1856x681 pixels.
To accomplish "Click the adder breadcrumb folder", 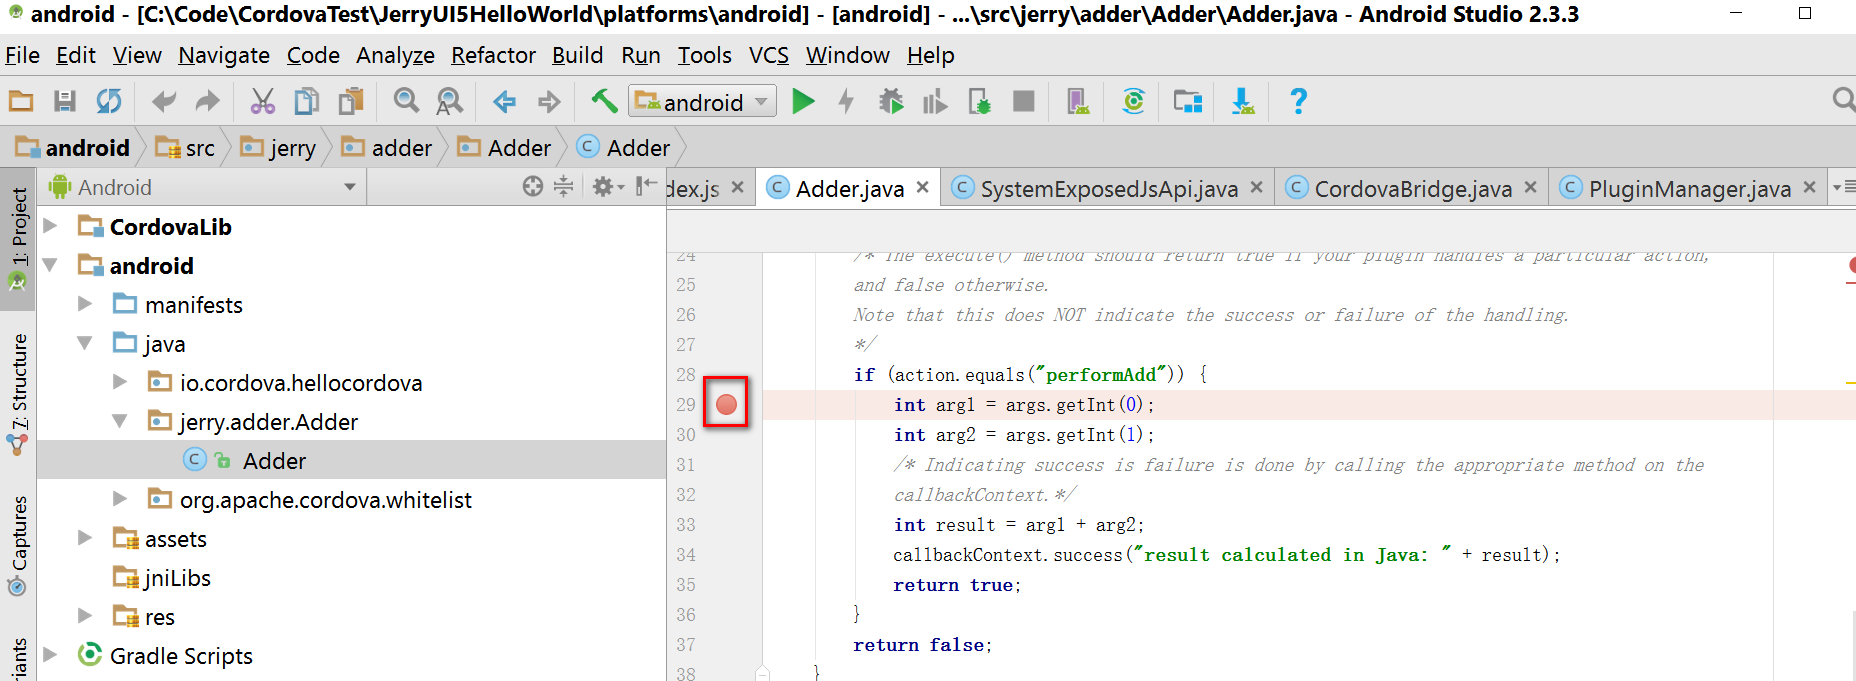I will coord(387,148).
